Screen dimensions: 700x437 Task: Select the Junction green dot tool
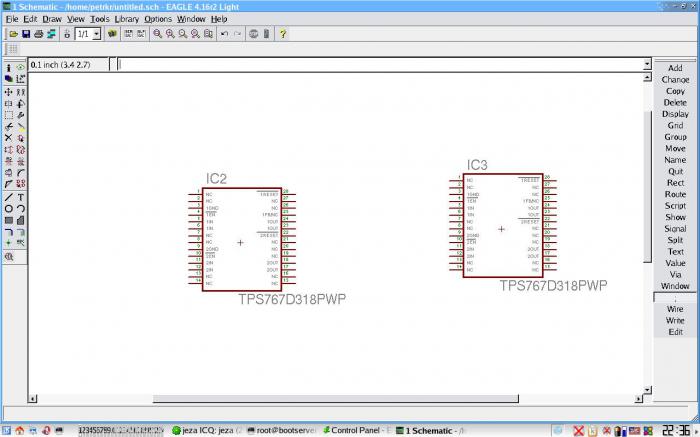(x=8, y=243)
